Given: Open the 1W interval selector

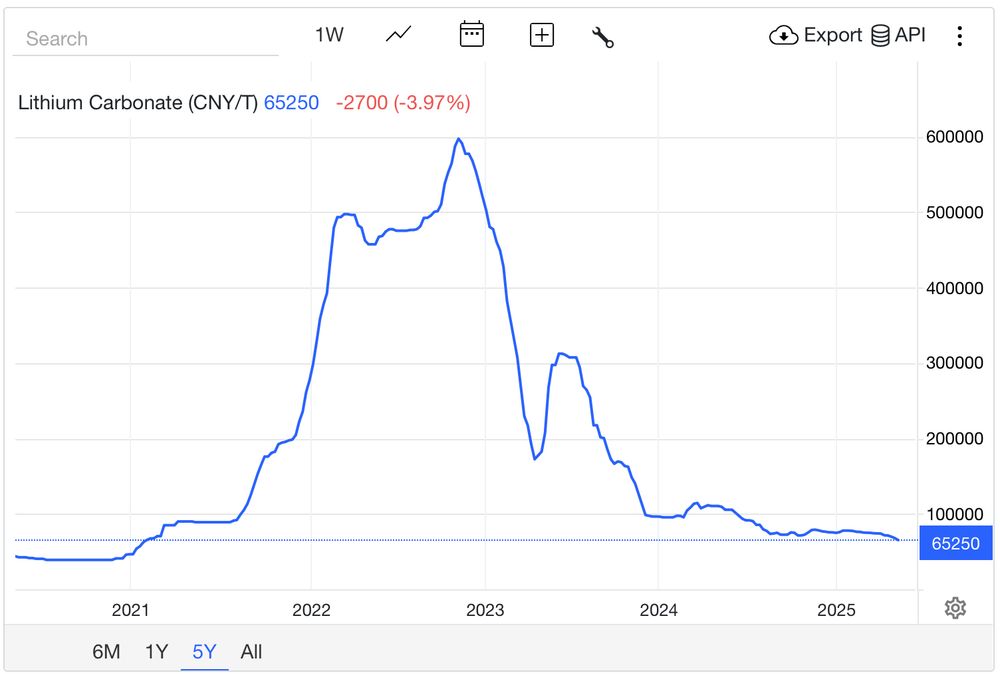Looking at the screenshot, I should pyautogui.click(x=329, y=34).
